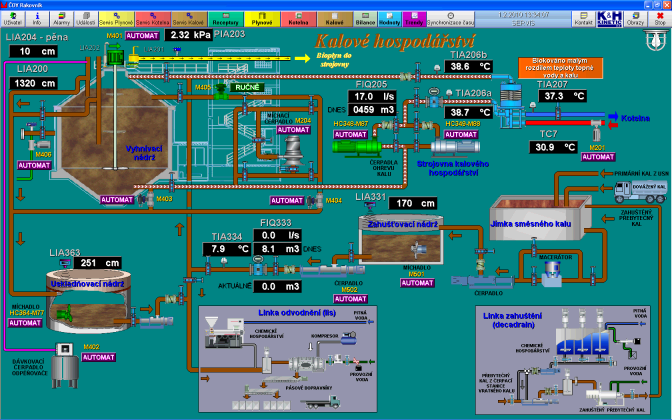Open the Události events log
672x420 pixels.
[86, 18]
